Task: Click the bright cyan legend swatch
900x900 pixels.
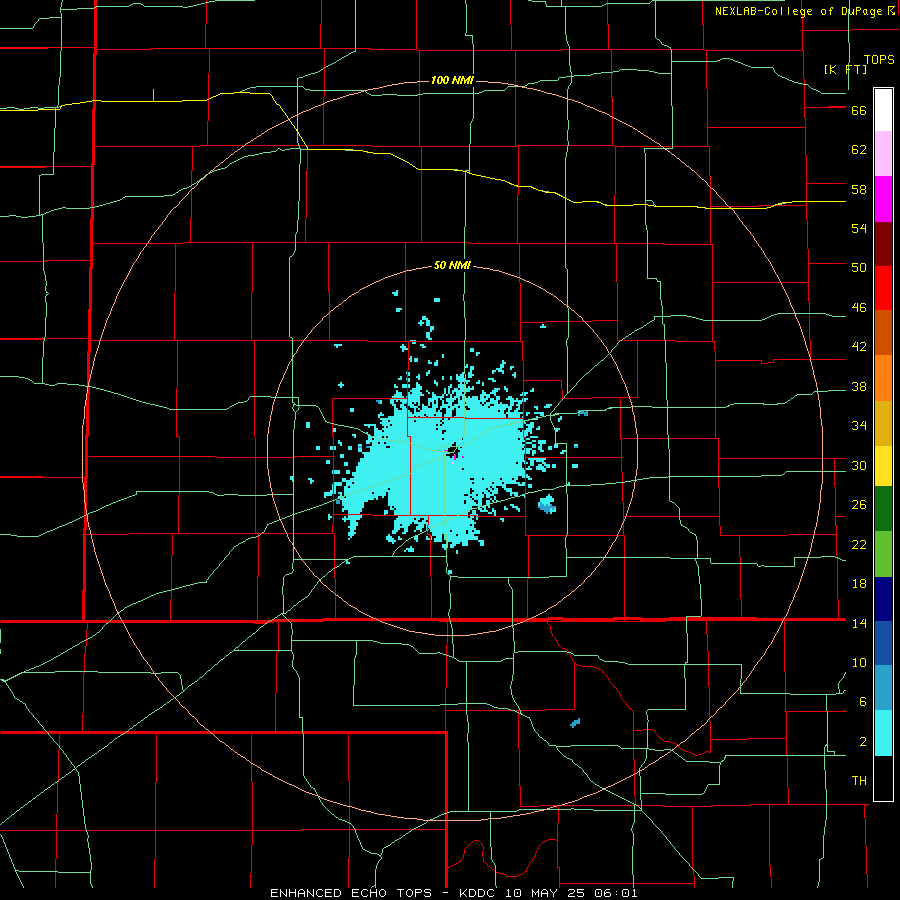Action: (883, 733)
